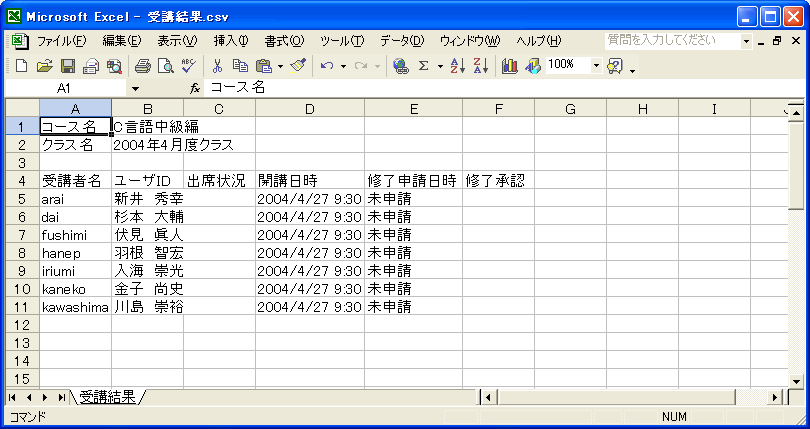810x429 pixels.
Task: Expand the Paste options dropdown arrow
Action: (x=281, y=66)
